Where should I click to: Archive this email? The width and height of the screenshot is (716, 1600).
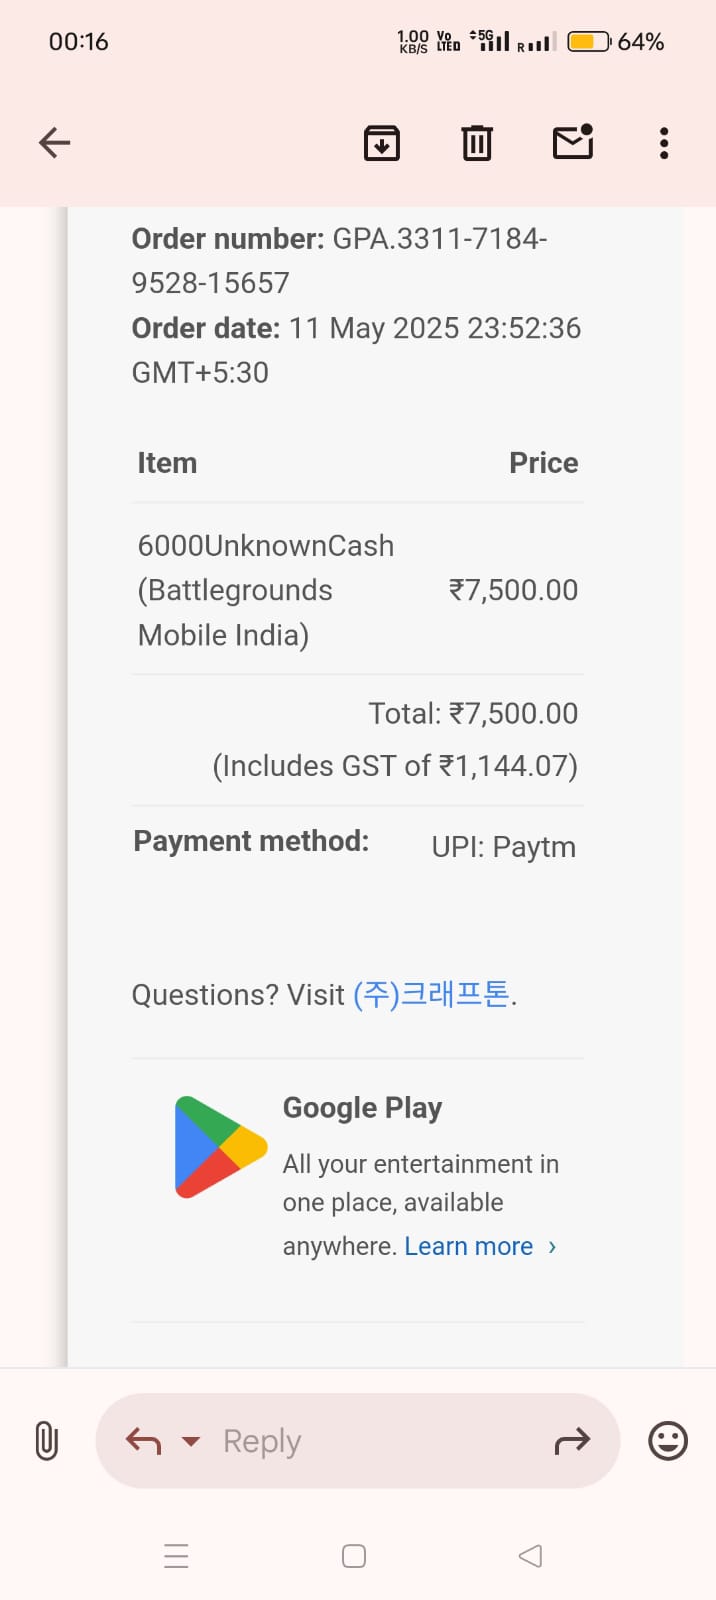point(381,143)
